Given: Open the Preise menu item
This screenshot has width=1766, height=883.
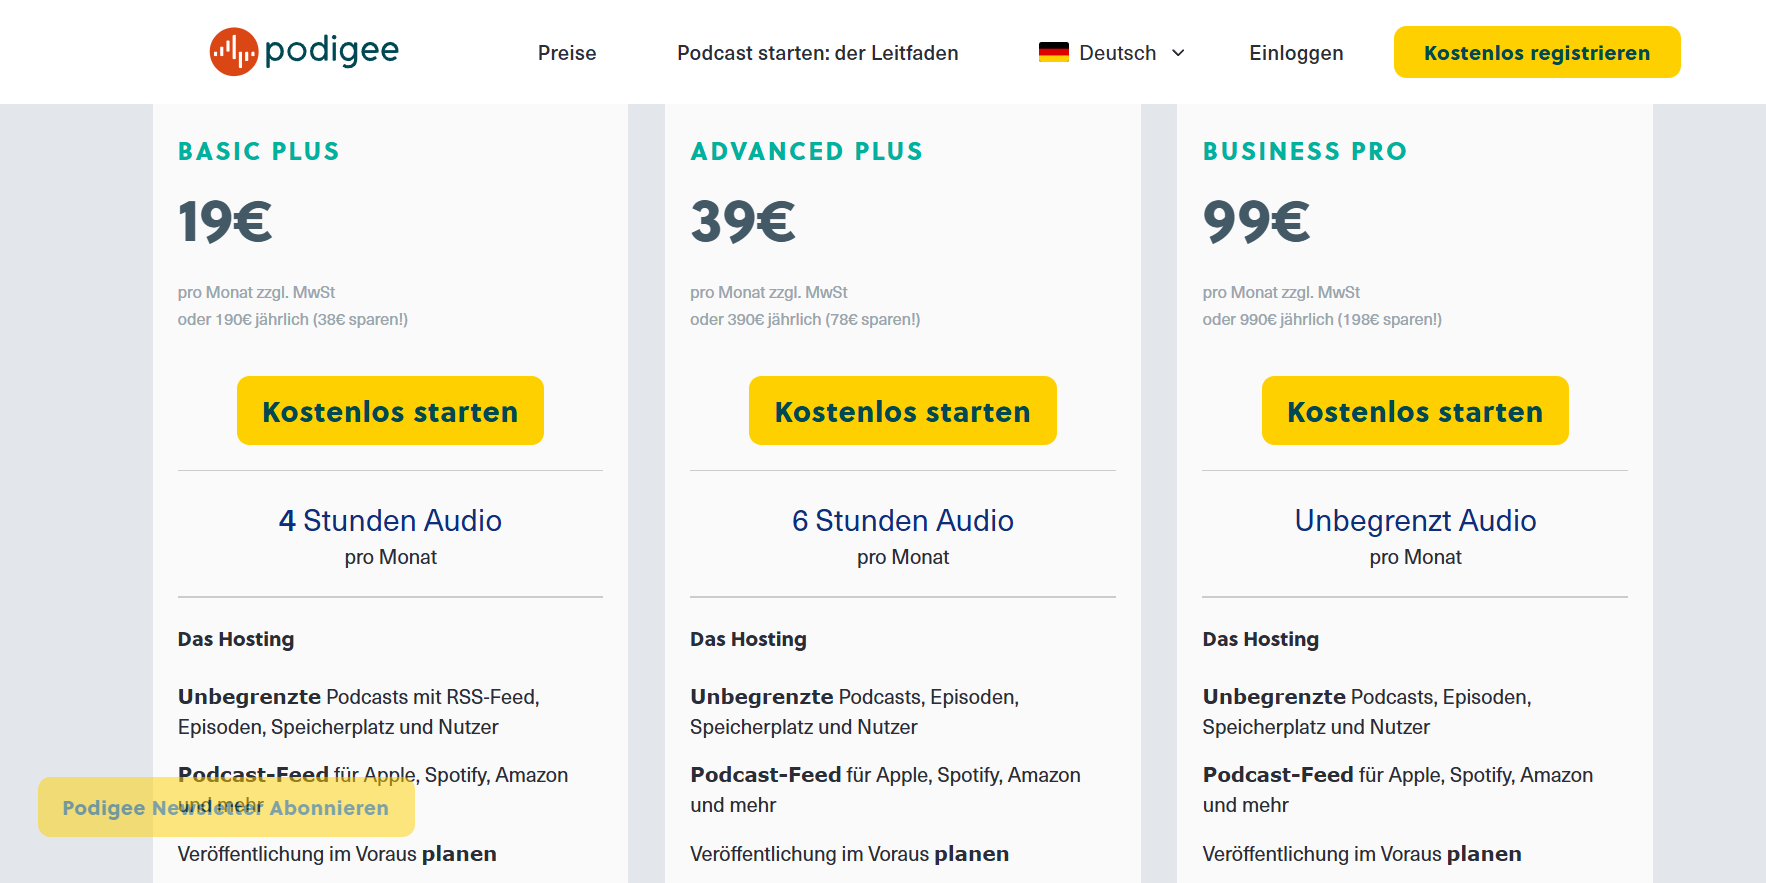Looking at the screenshot, I should click(567, 53).
